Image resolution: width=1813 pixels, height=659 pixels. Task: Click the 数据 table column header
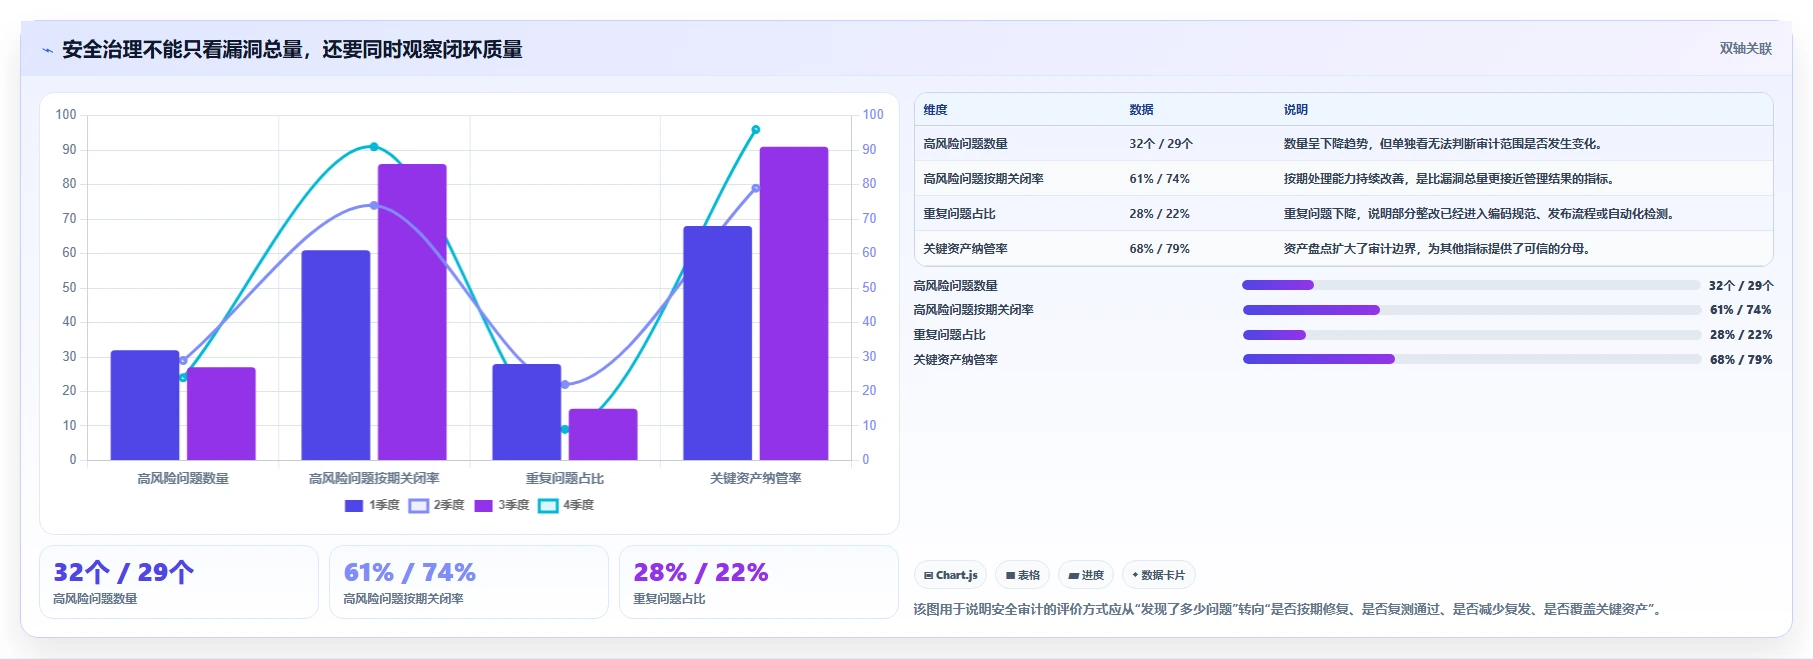pos(1141,110)
